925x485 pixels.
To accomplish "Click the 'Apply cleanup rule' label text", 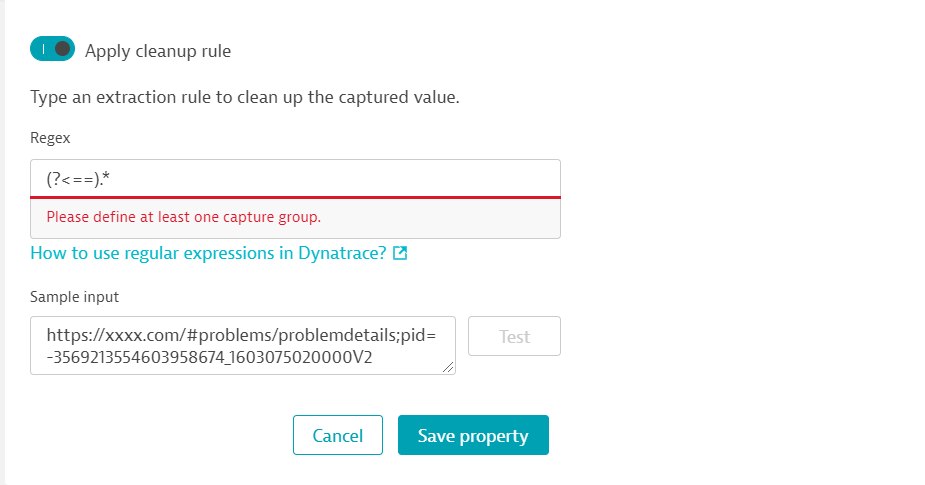I will pyautogui.click(x=158, y=51).
